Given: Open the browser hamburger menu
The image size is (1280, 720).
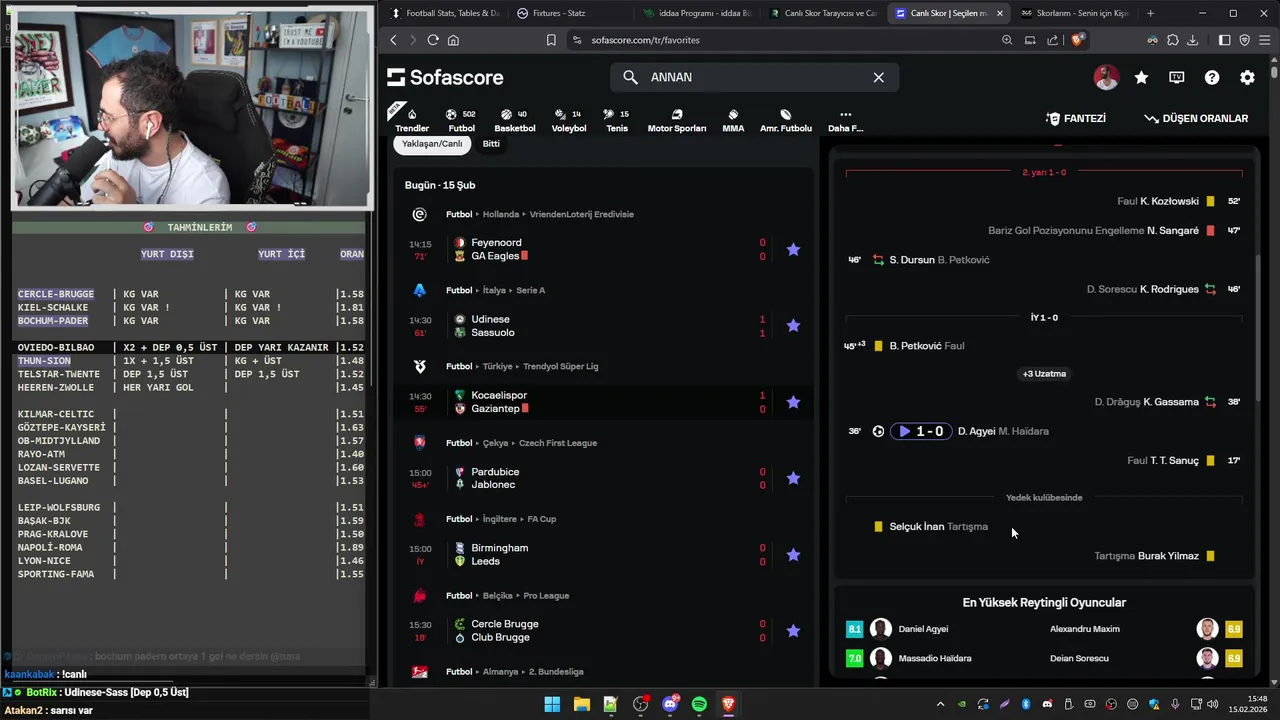Looking at the screenshot, I should (1263, 40).
